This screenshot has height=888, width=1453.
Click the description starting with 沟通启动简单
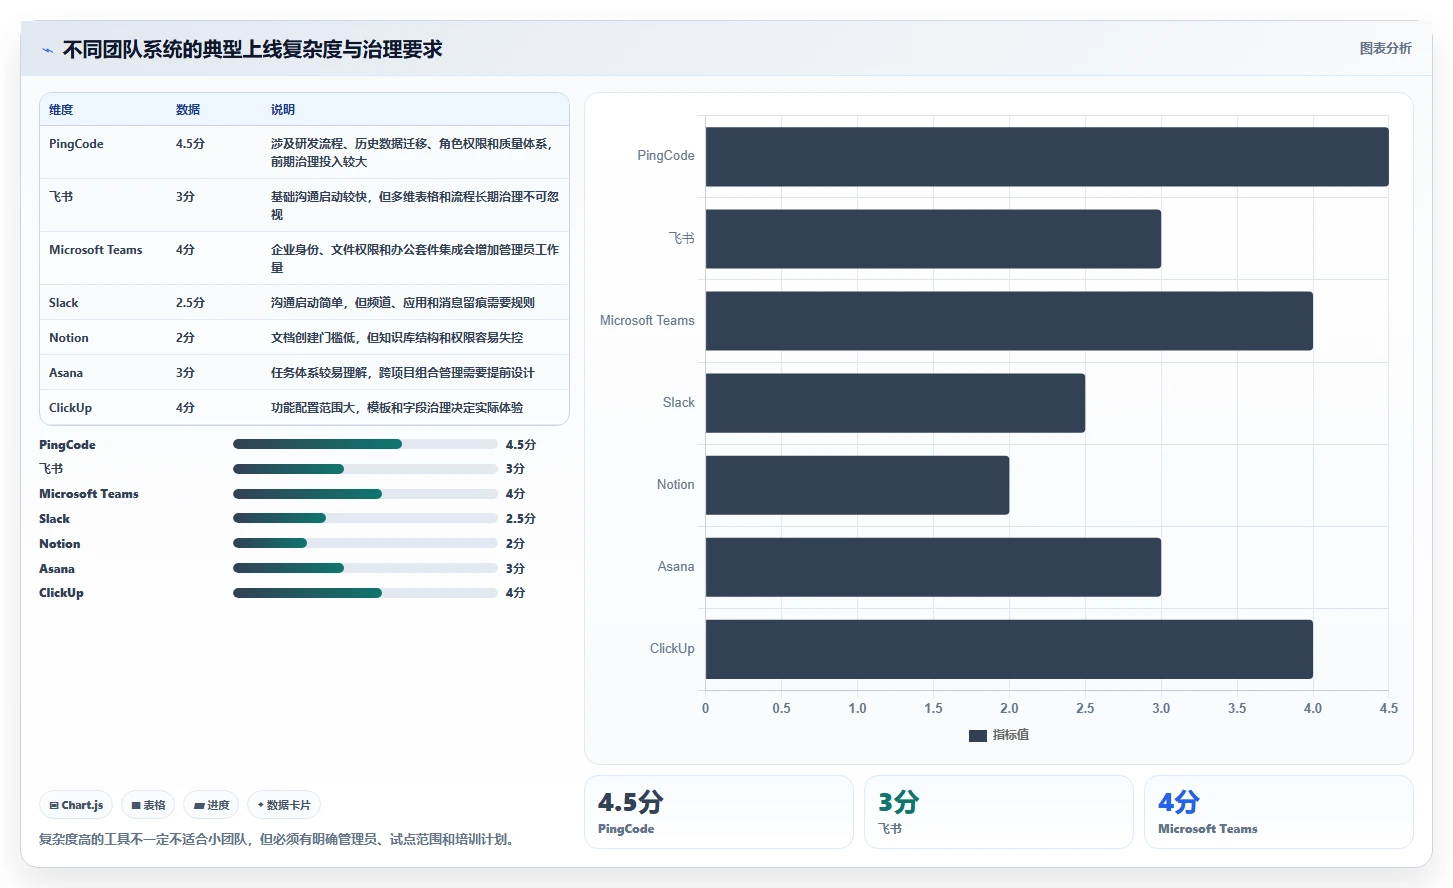tap(403, 303)
